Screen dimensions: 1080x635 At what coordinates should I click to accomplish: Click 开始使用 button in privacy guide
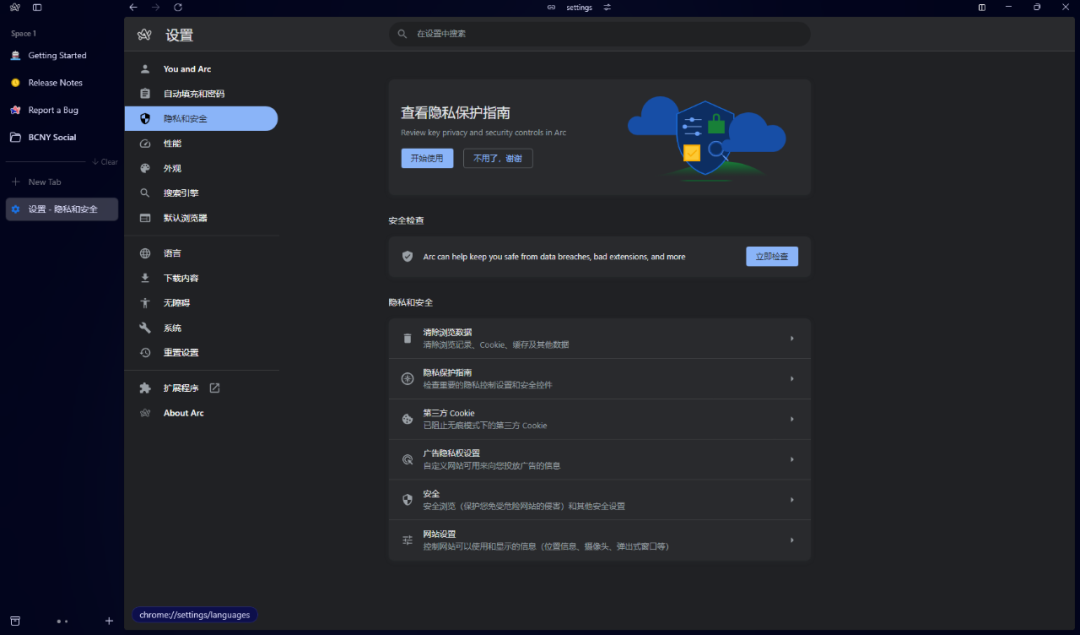[427, 158]
